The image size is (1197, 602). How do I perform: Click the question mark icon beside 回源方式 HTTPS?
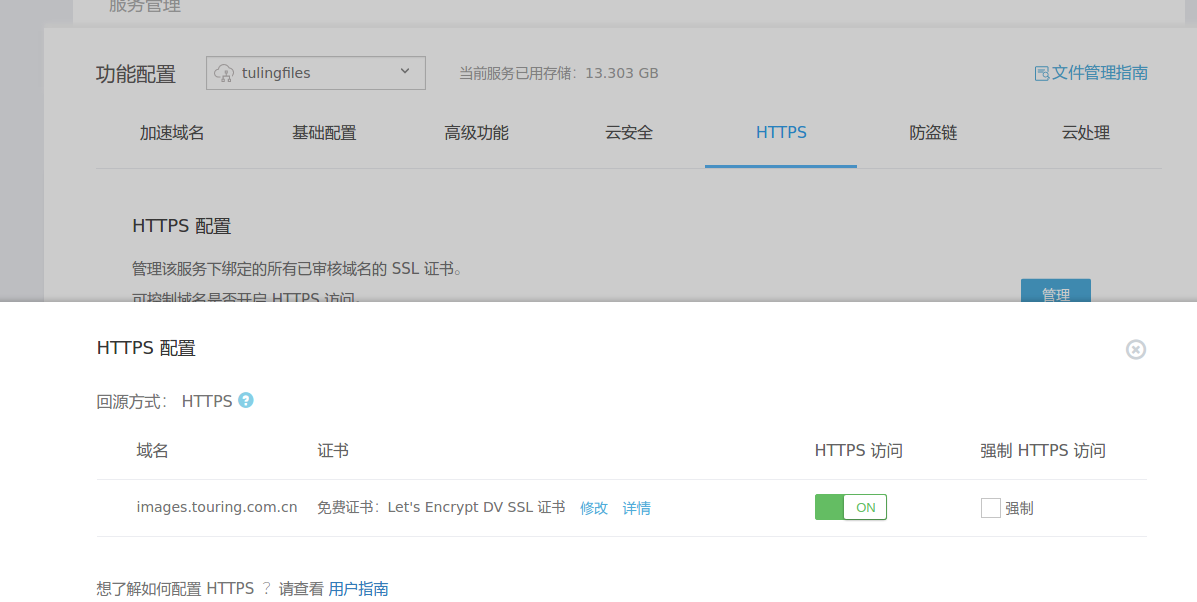(245, 400)
